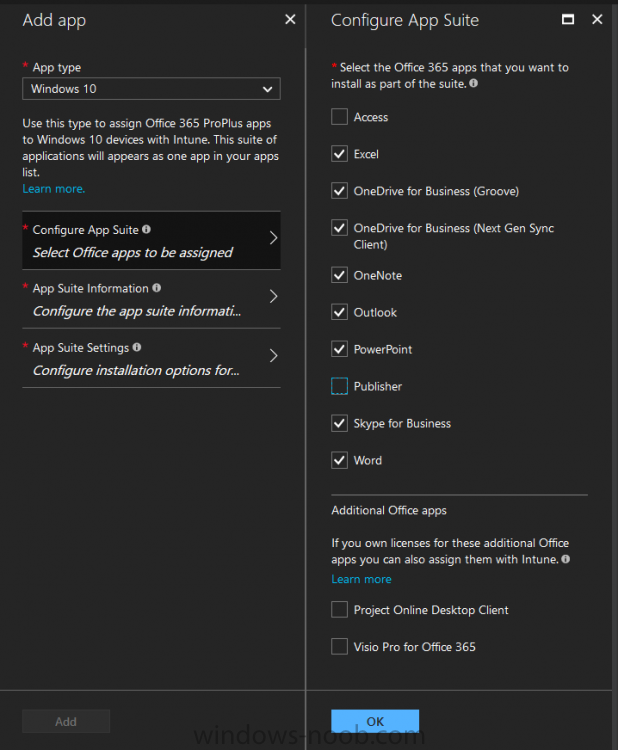618x750 pixels.
Task: Click the 'App type' field label
Action: [56, 67]
